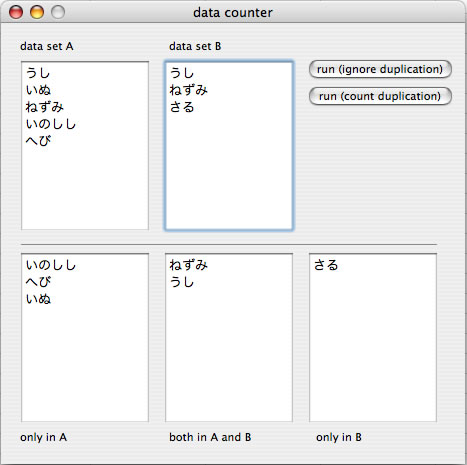Viewport: 467px width, 465px height.
Task: Click the run (ignore duplication) button
Action: (380, 69)
